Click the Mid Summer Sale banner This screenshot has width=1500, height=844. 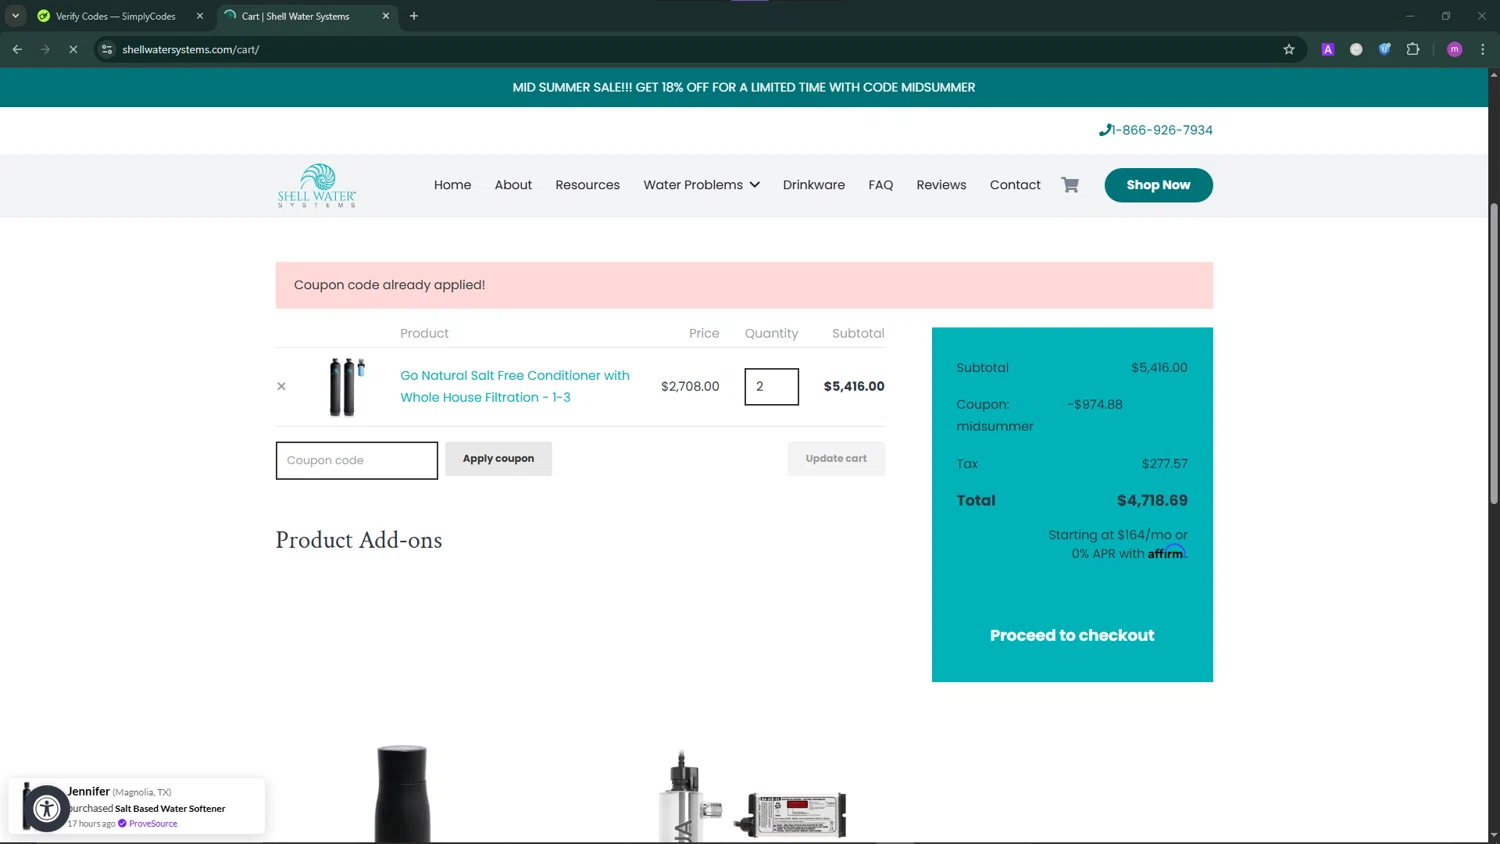[744, 87]
